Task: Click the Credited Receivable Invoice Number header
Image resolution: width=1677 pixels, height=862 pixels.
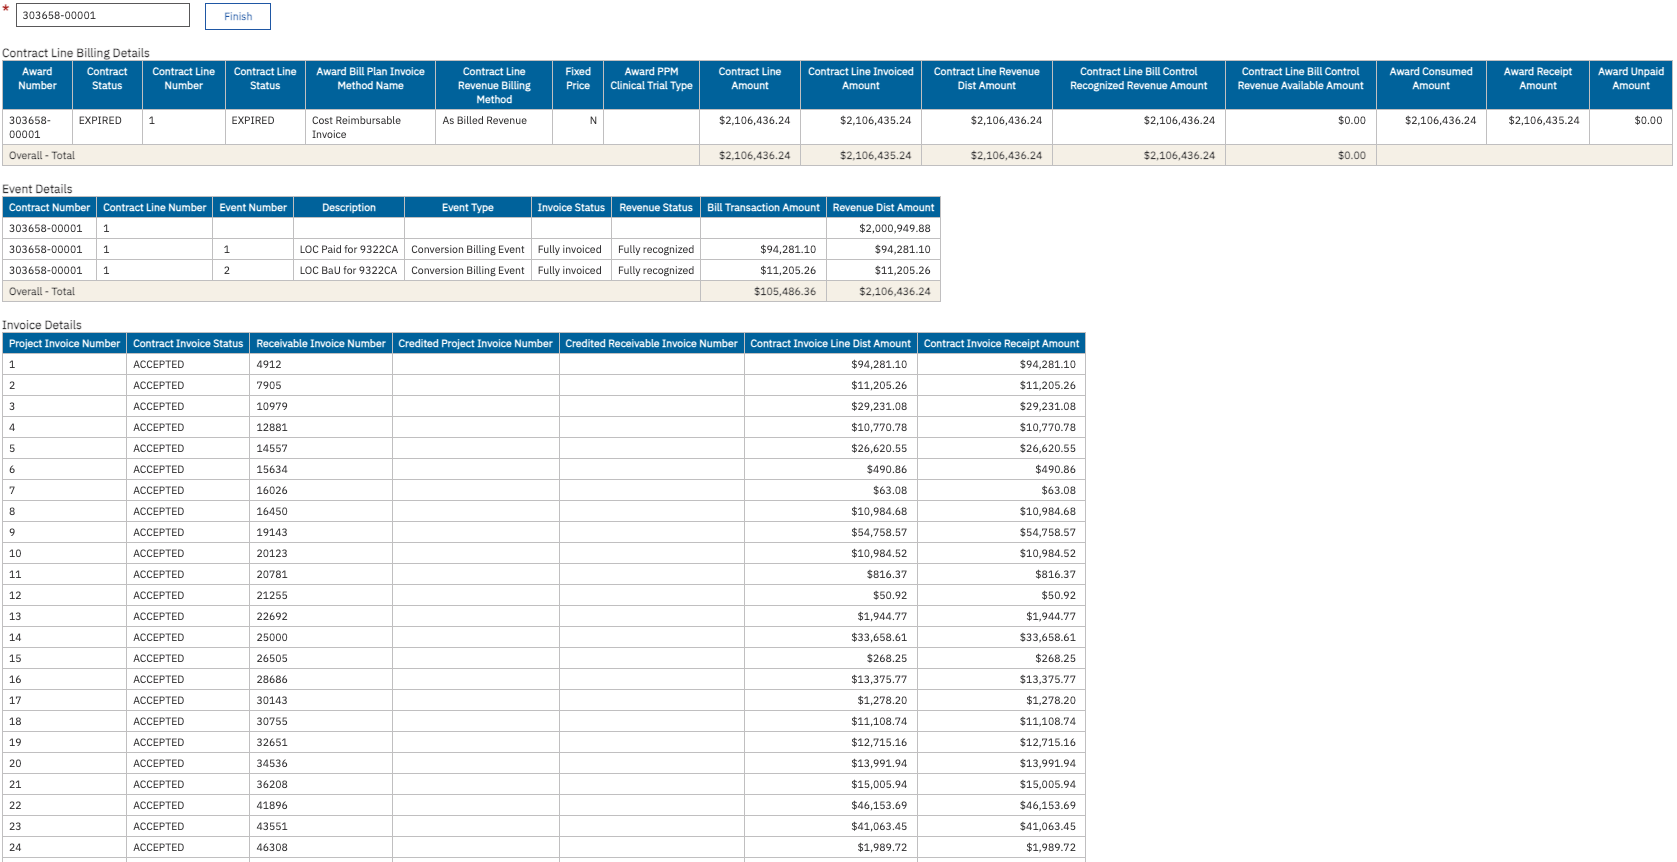Action: click(651, 344)
